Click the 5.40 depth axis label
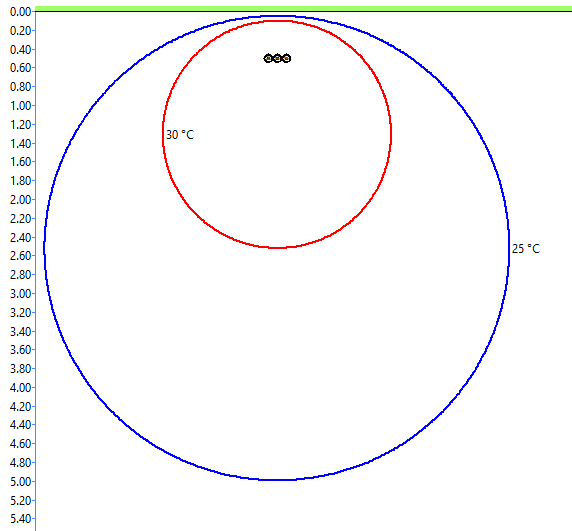572x531 pixels. [x=20, y=519]
